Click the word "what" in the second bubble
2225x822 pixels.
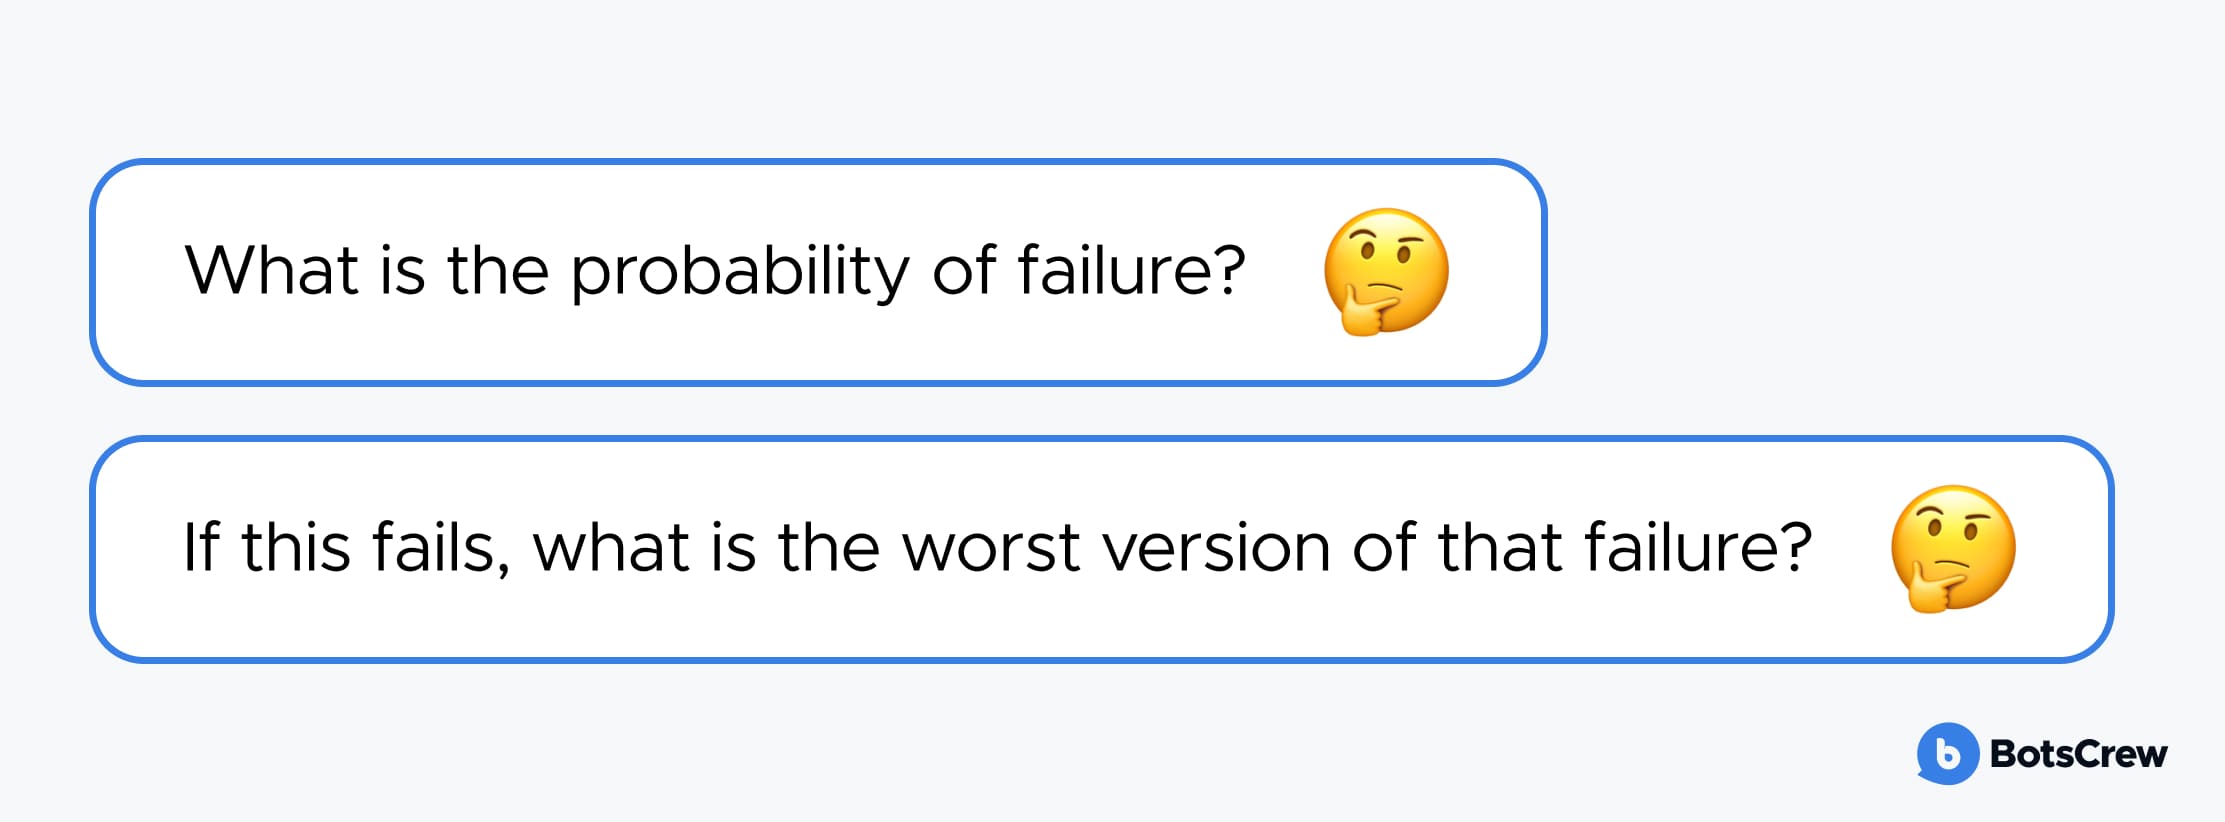pyautogui.click(x=611, y=548)
